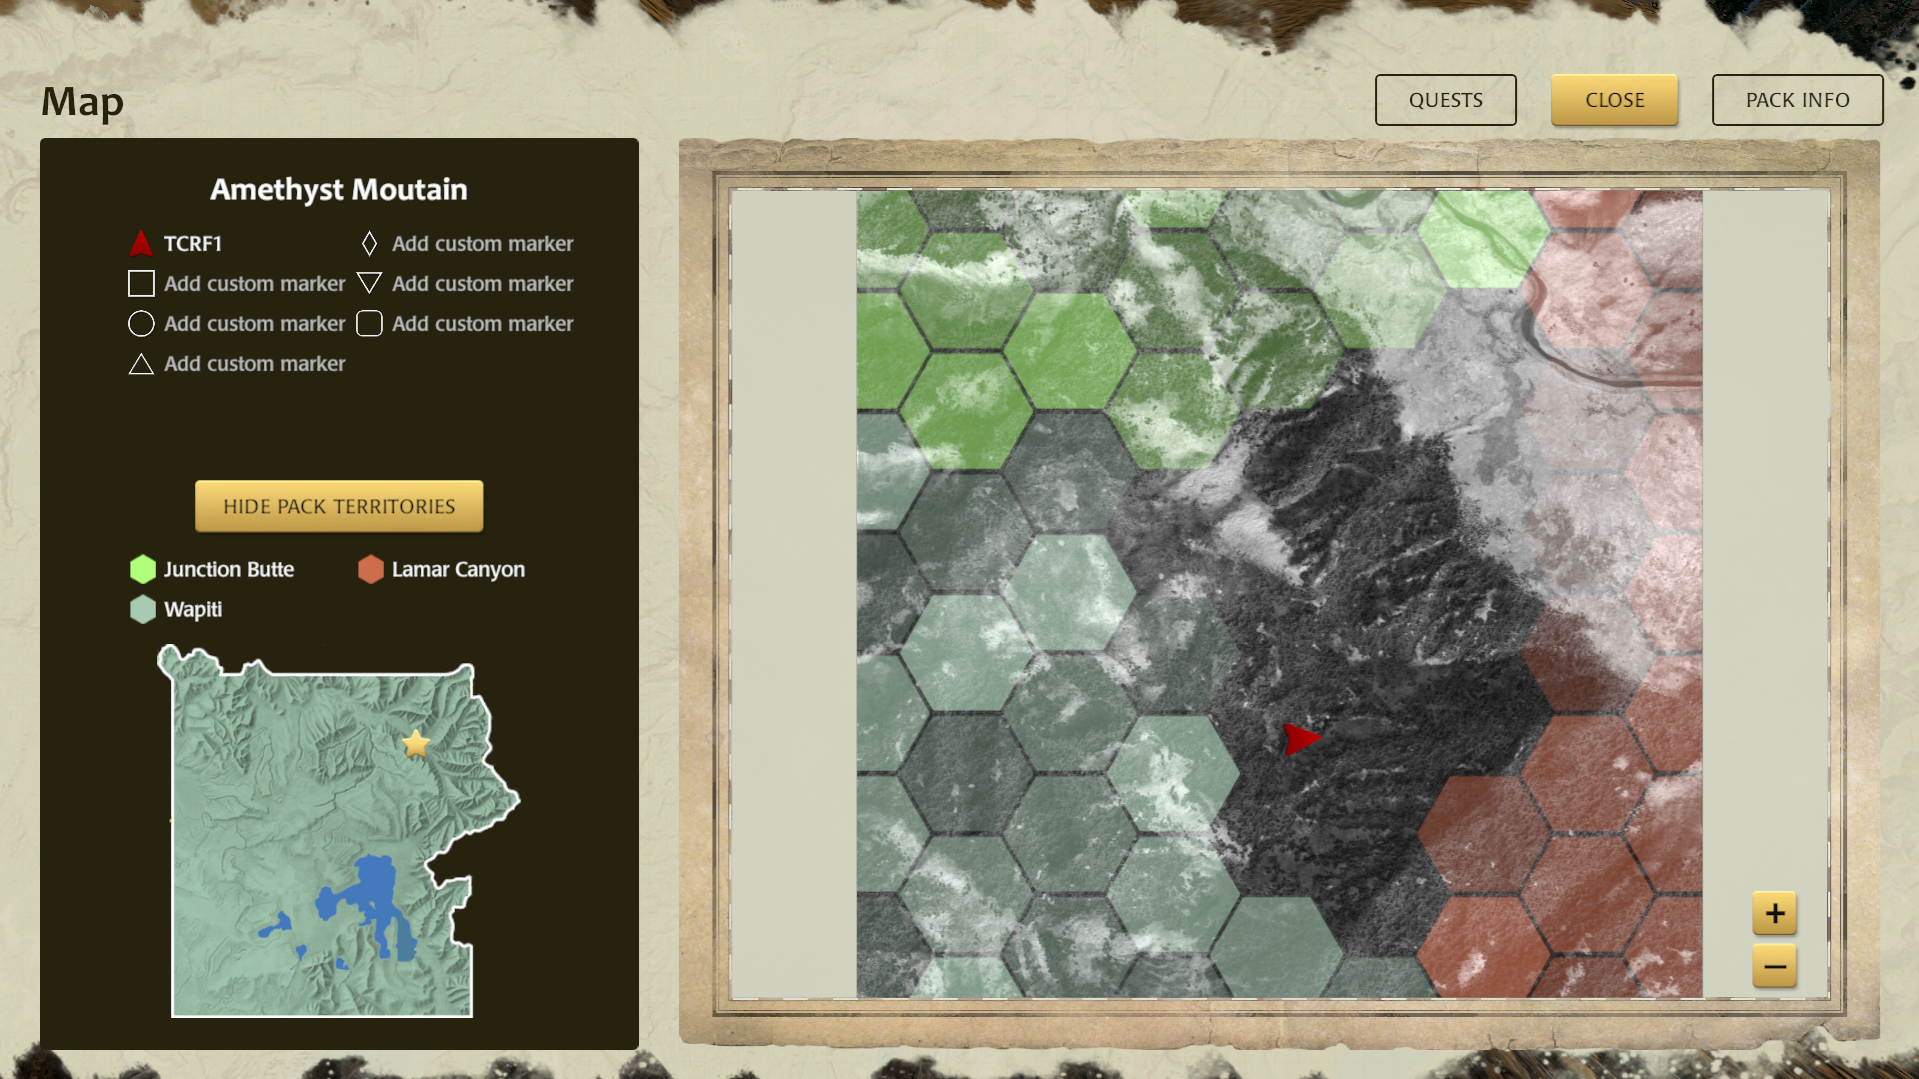Image resolution: width=1919 pixels, height=1079 pixels.
Task: Click the Junction Butte legend label
Action: point(229,569)
